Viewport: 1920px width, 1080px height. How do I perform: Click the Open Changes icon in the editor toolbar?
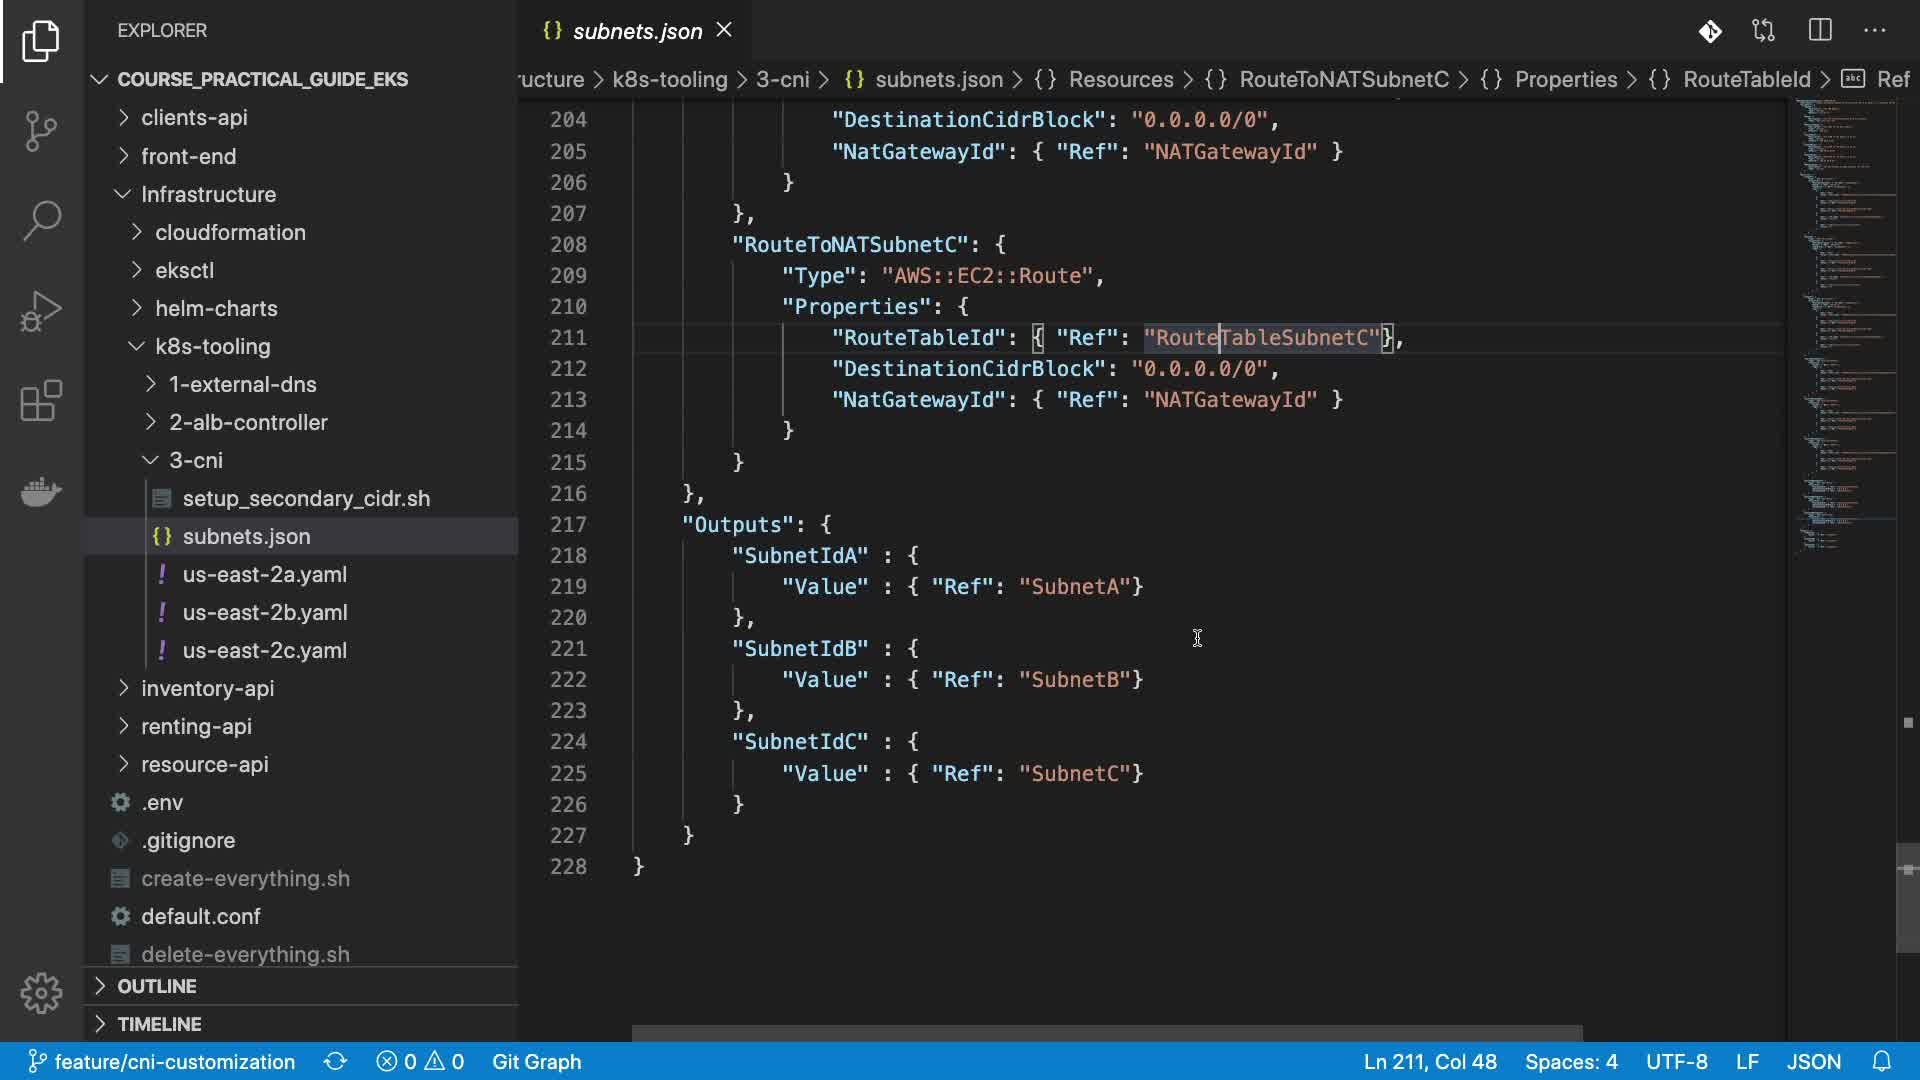click(x=1764, y=31)
